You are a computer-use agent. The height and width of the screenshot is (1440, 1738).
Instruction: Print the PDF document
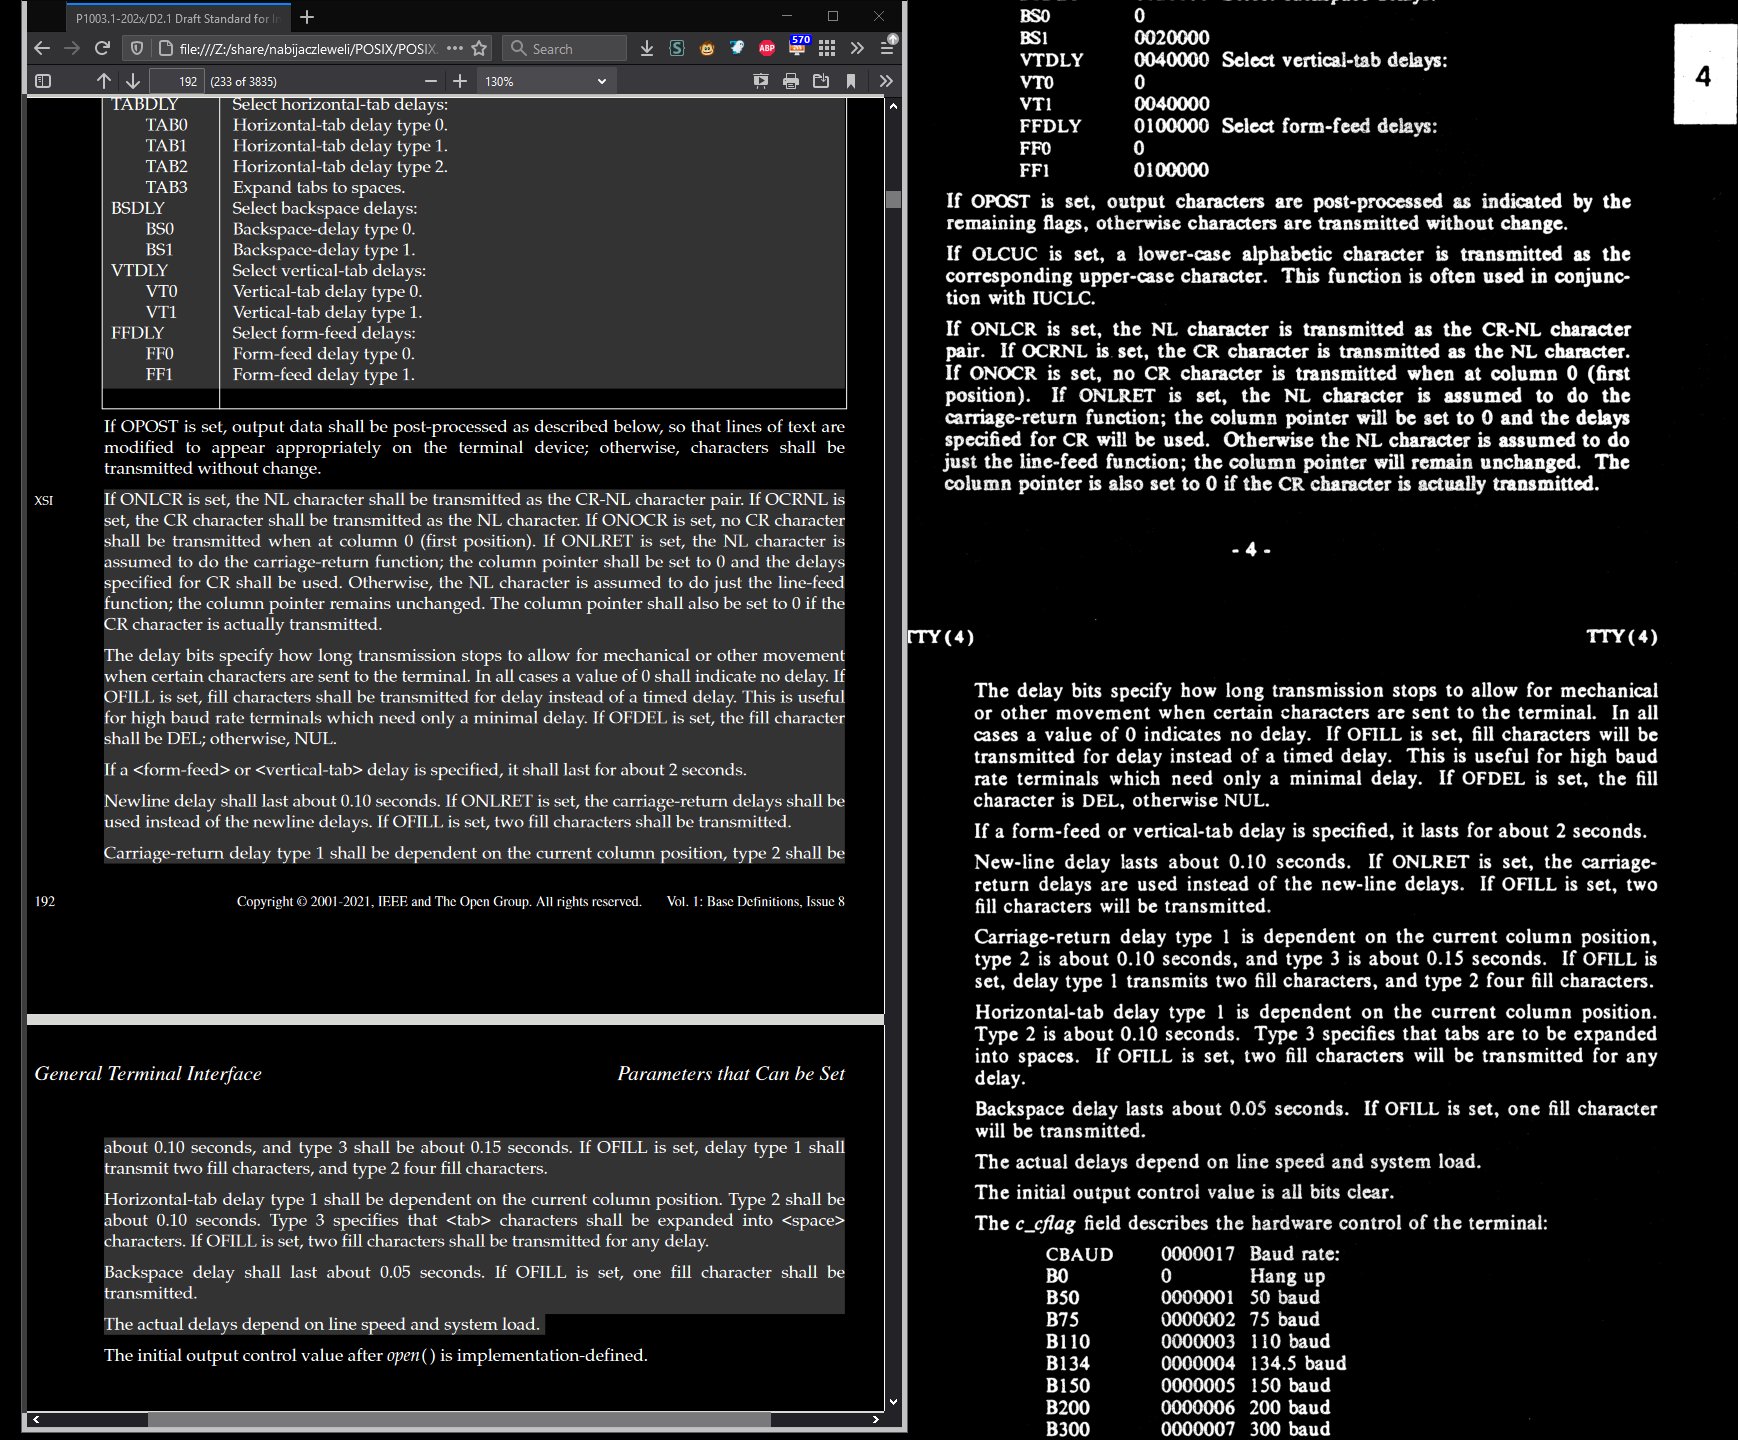click(791, 81)
